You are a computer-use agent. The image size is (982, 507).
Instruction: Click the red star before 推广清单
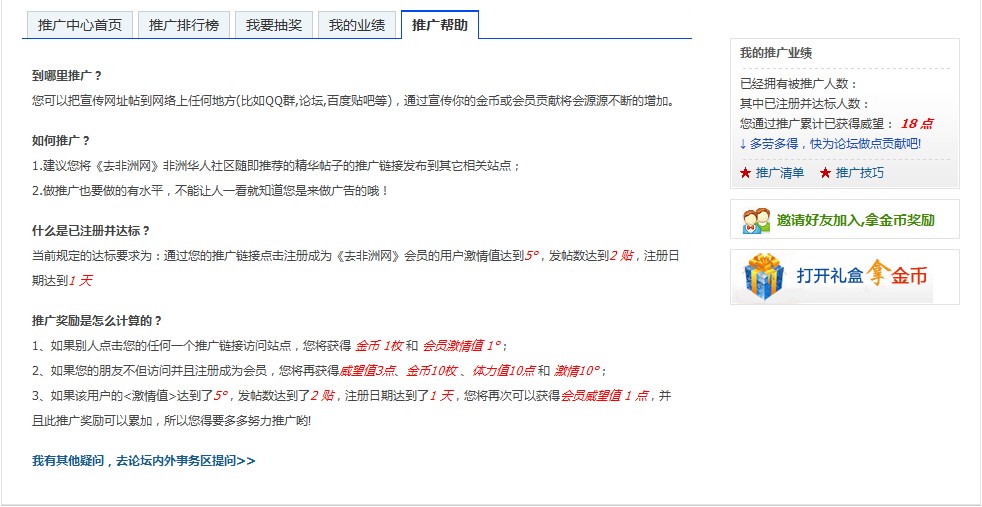coord(745,173)
